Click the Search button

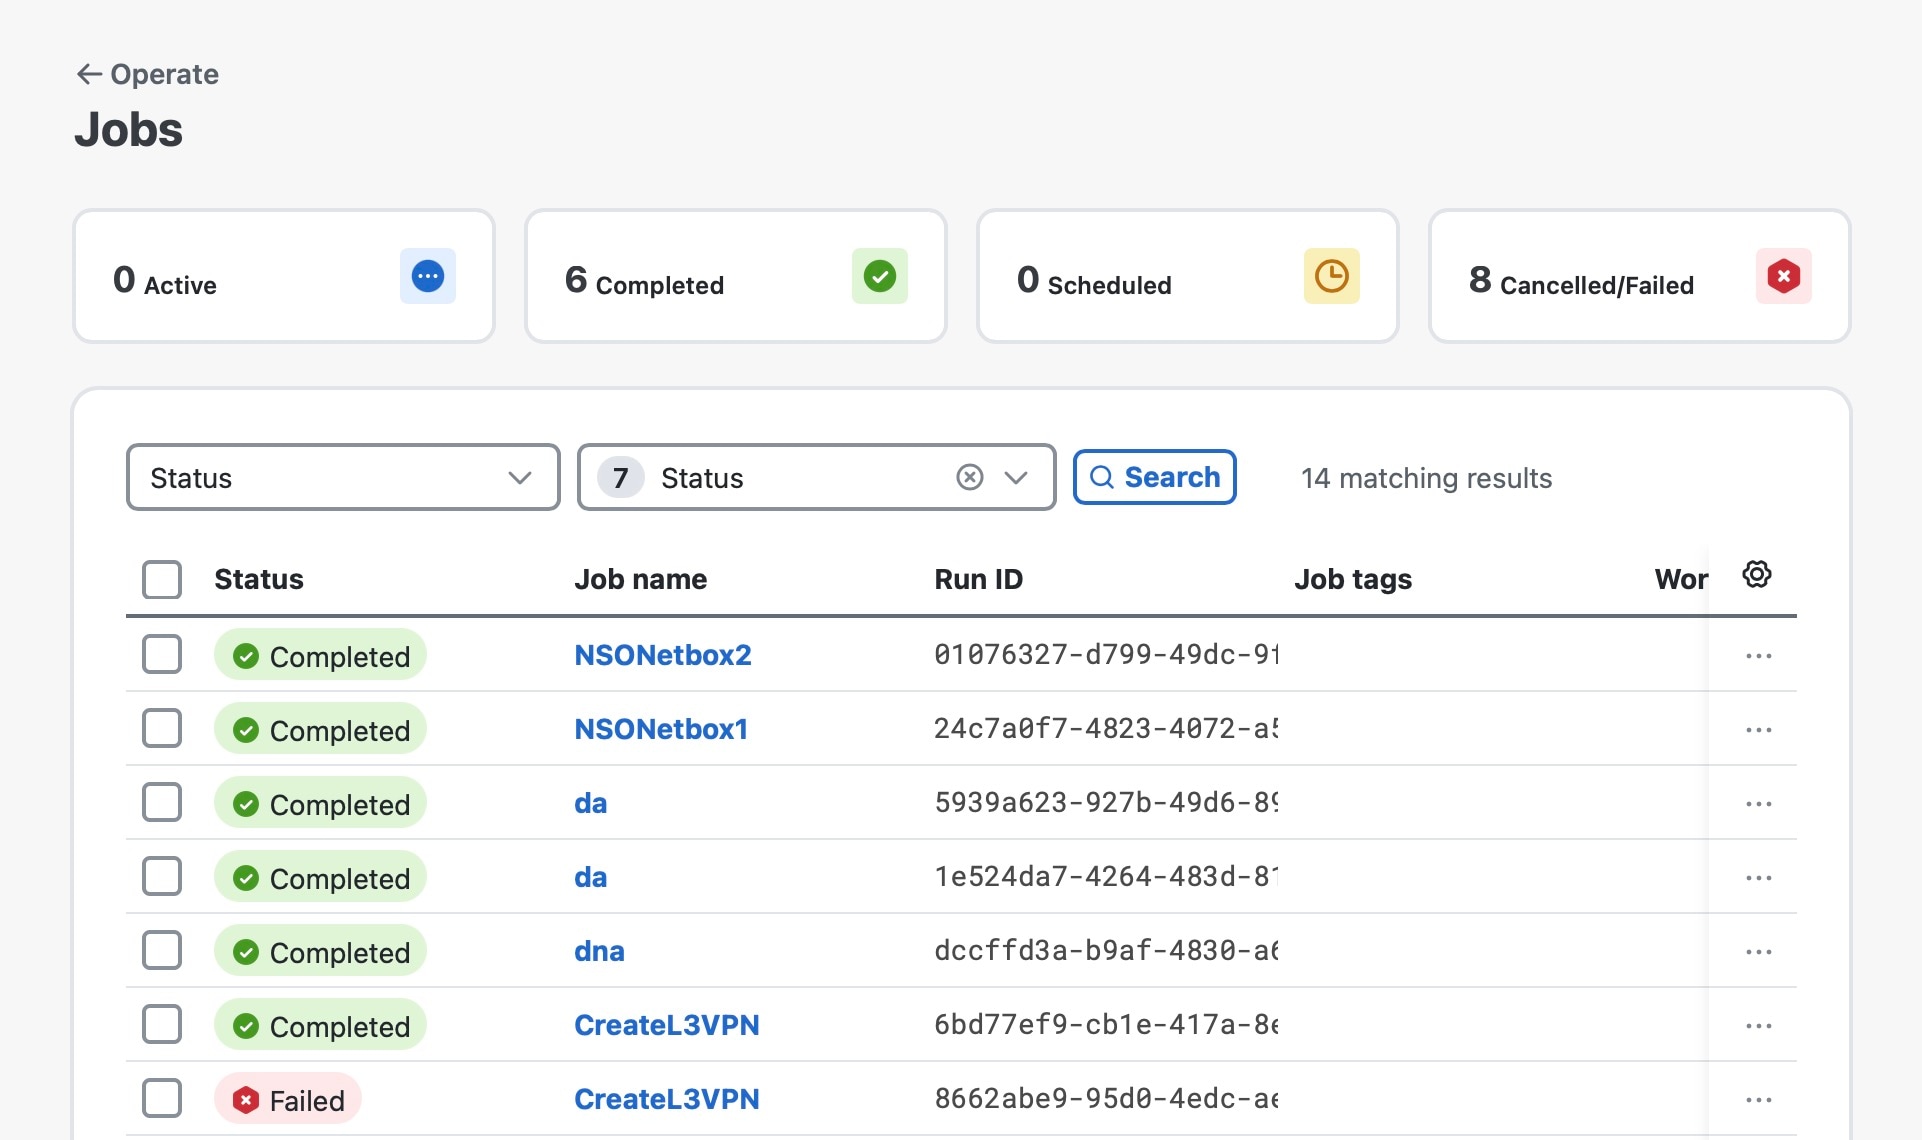click(x=1155, y=477)
